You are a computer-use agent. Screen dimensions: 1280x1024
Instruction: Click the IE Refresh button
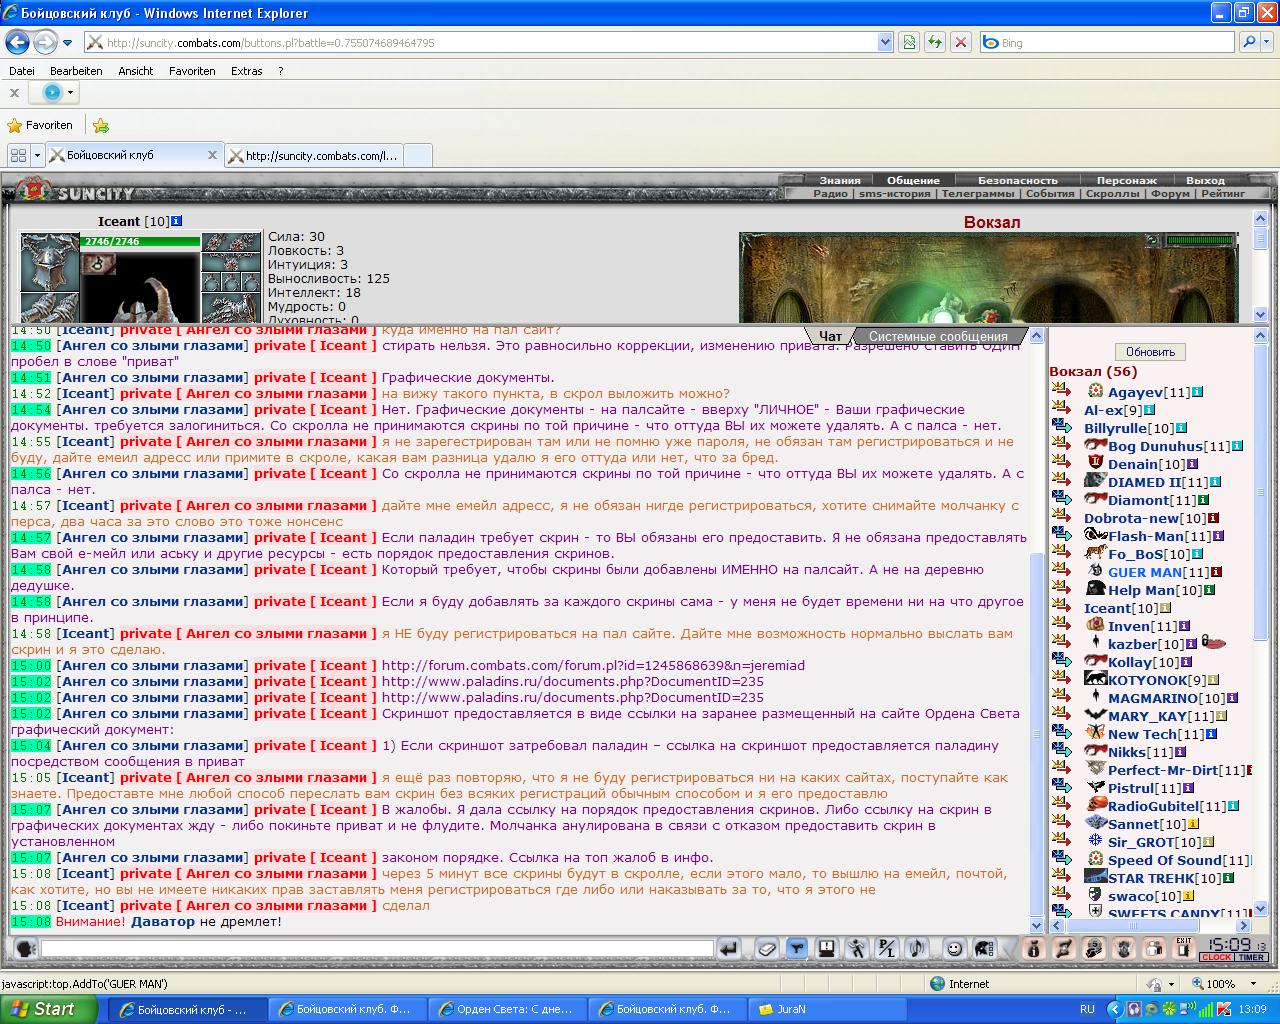pos(935,43)
